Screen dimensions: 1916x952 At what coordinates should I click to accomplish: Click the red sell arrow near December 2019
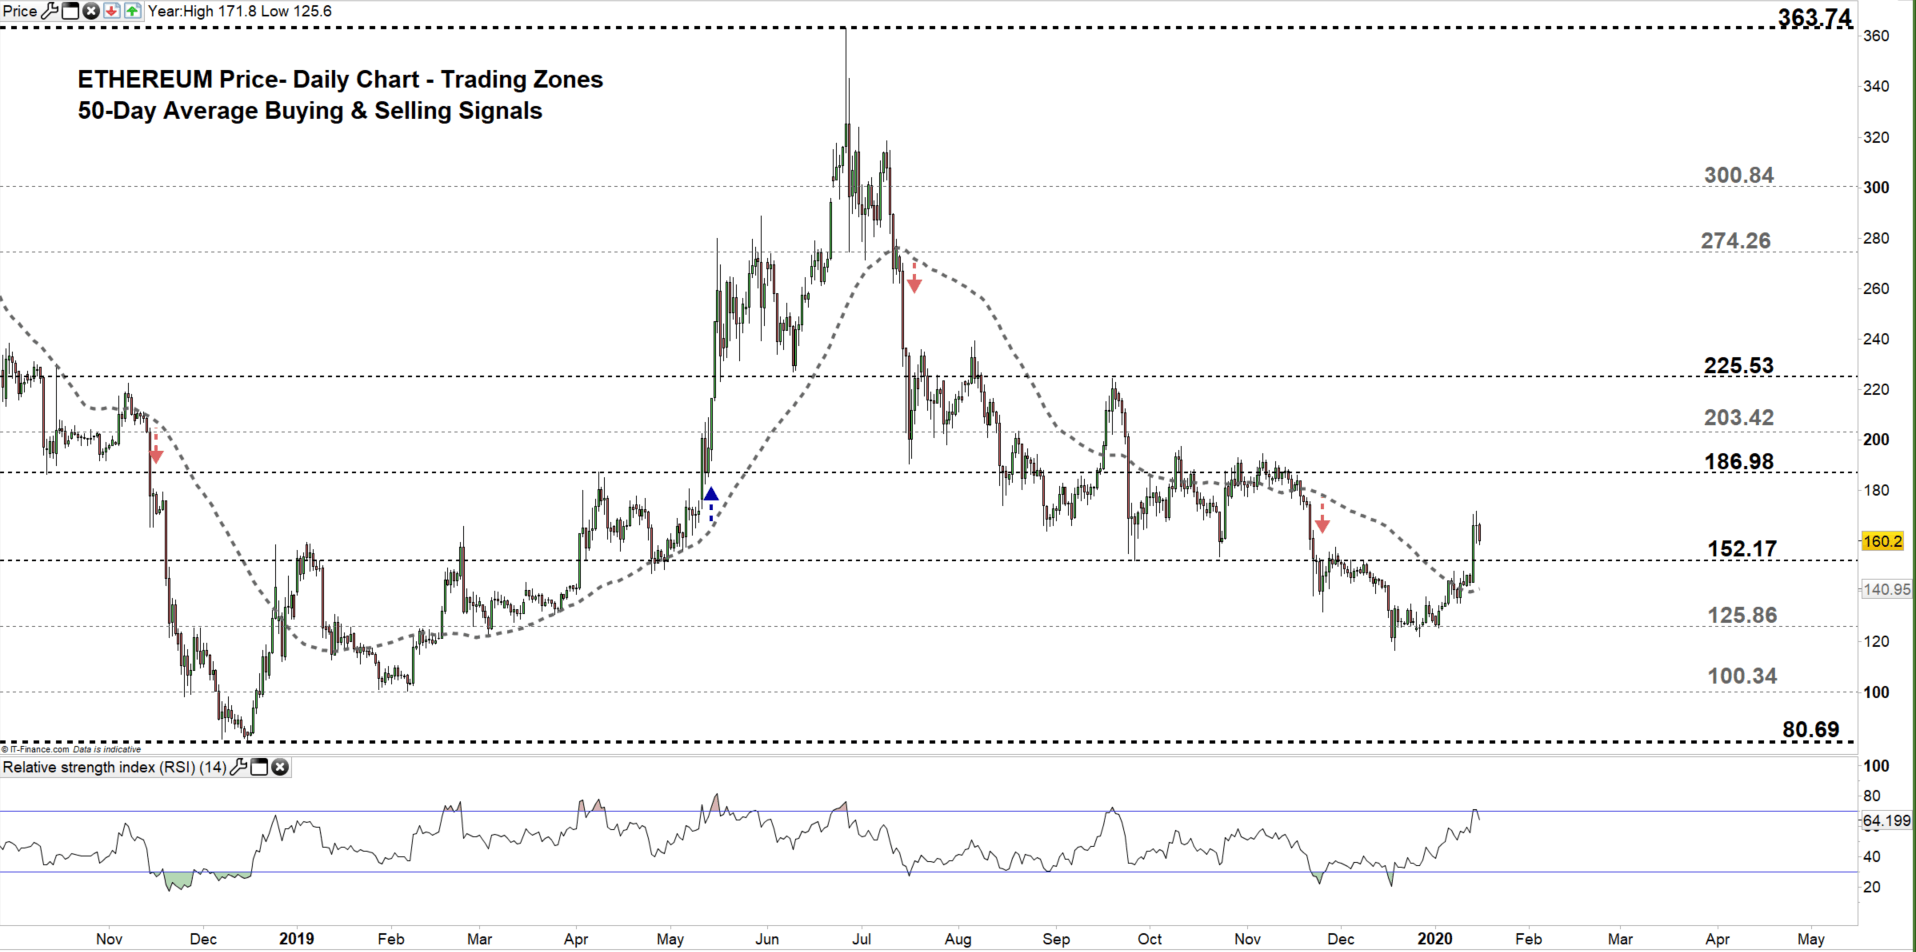(x=1322, y=518)
